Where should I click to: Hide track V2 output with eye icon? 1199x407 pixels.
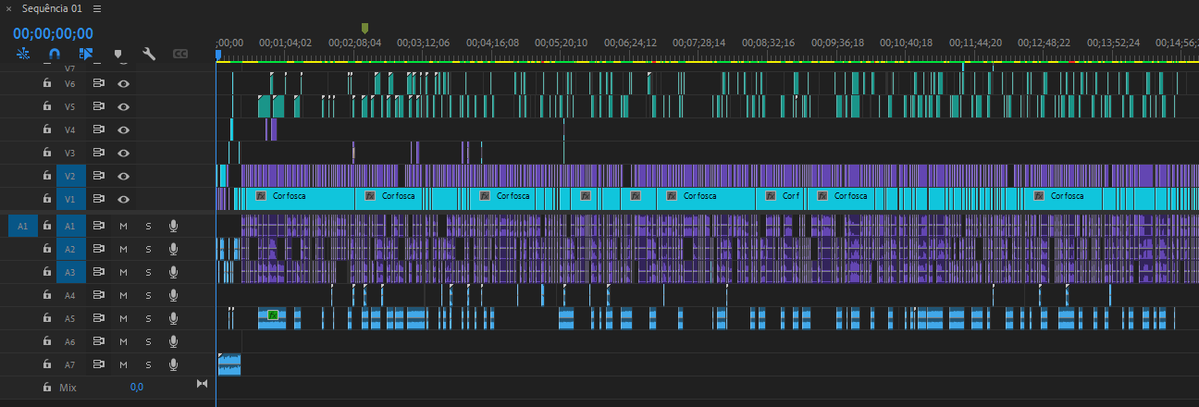click(123, 175)
